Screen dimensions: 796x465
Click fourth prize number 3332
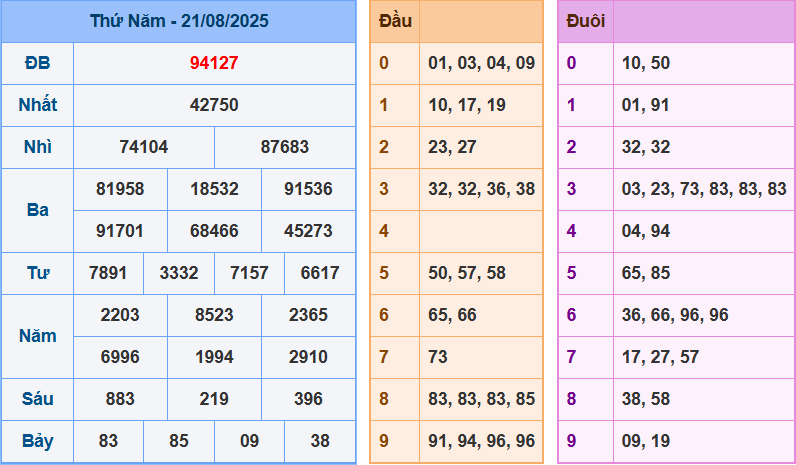coord(178,273)
